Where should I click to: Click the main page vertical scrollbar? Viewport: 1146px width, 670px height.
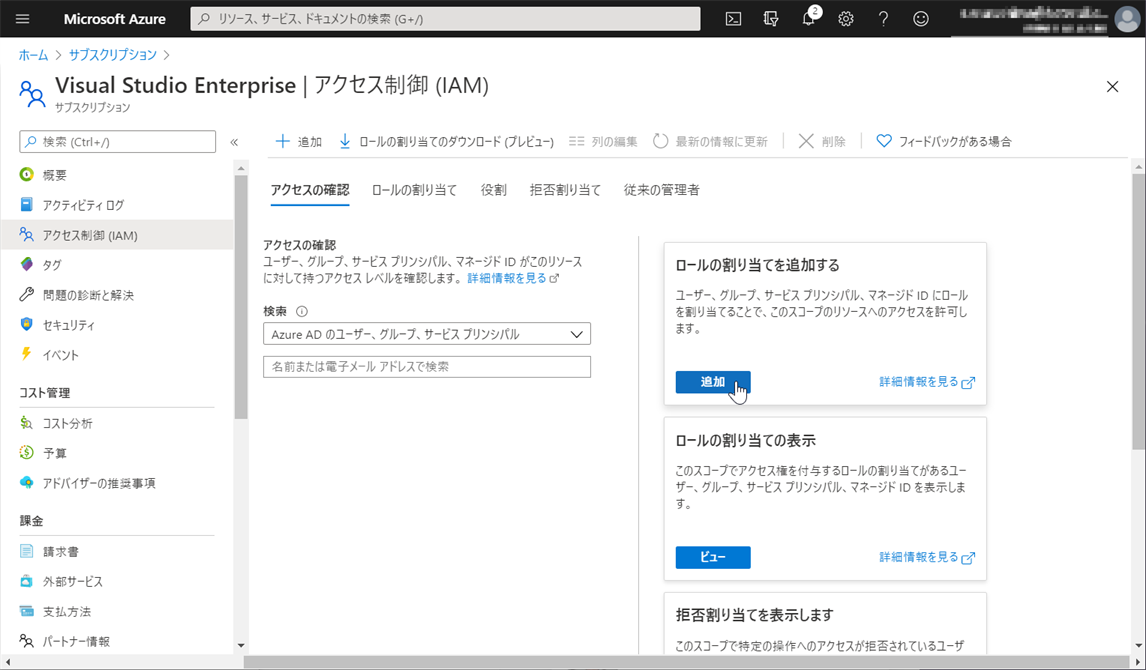[1138, 313]
